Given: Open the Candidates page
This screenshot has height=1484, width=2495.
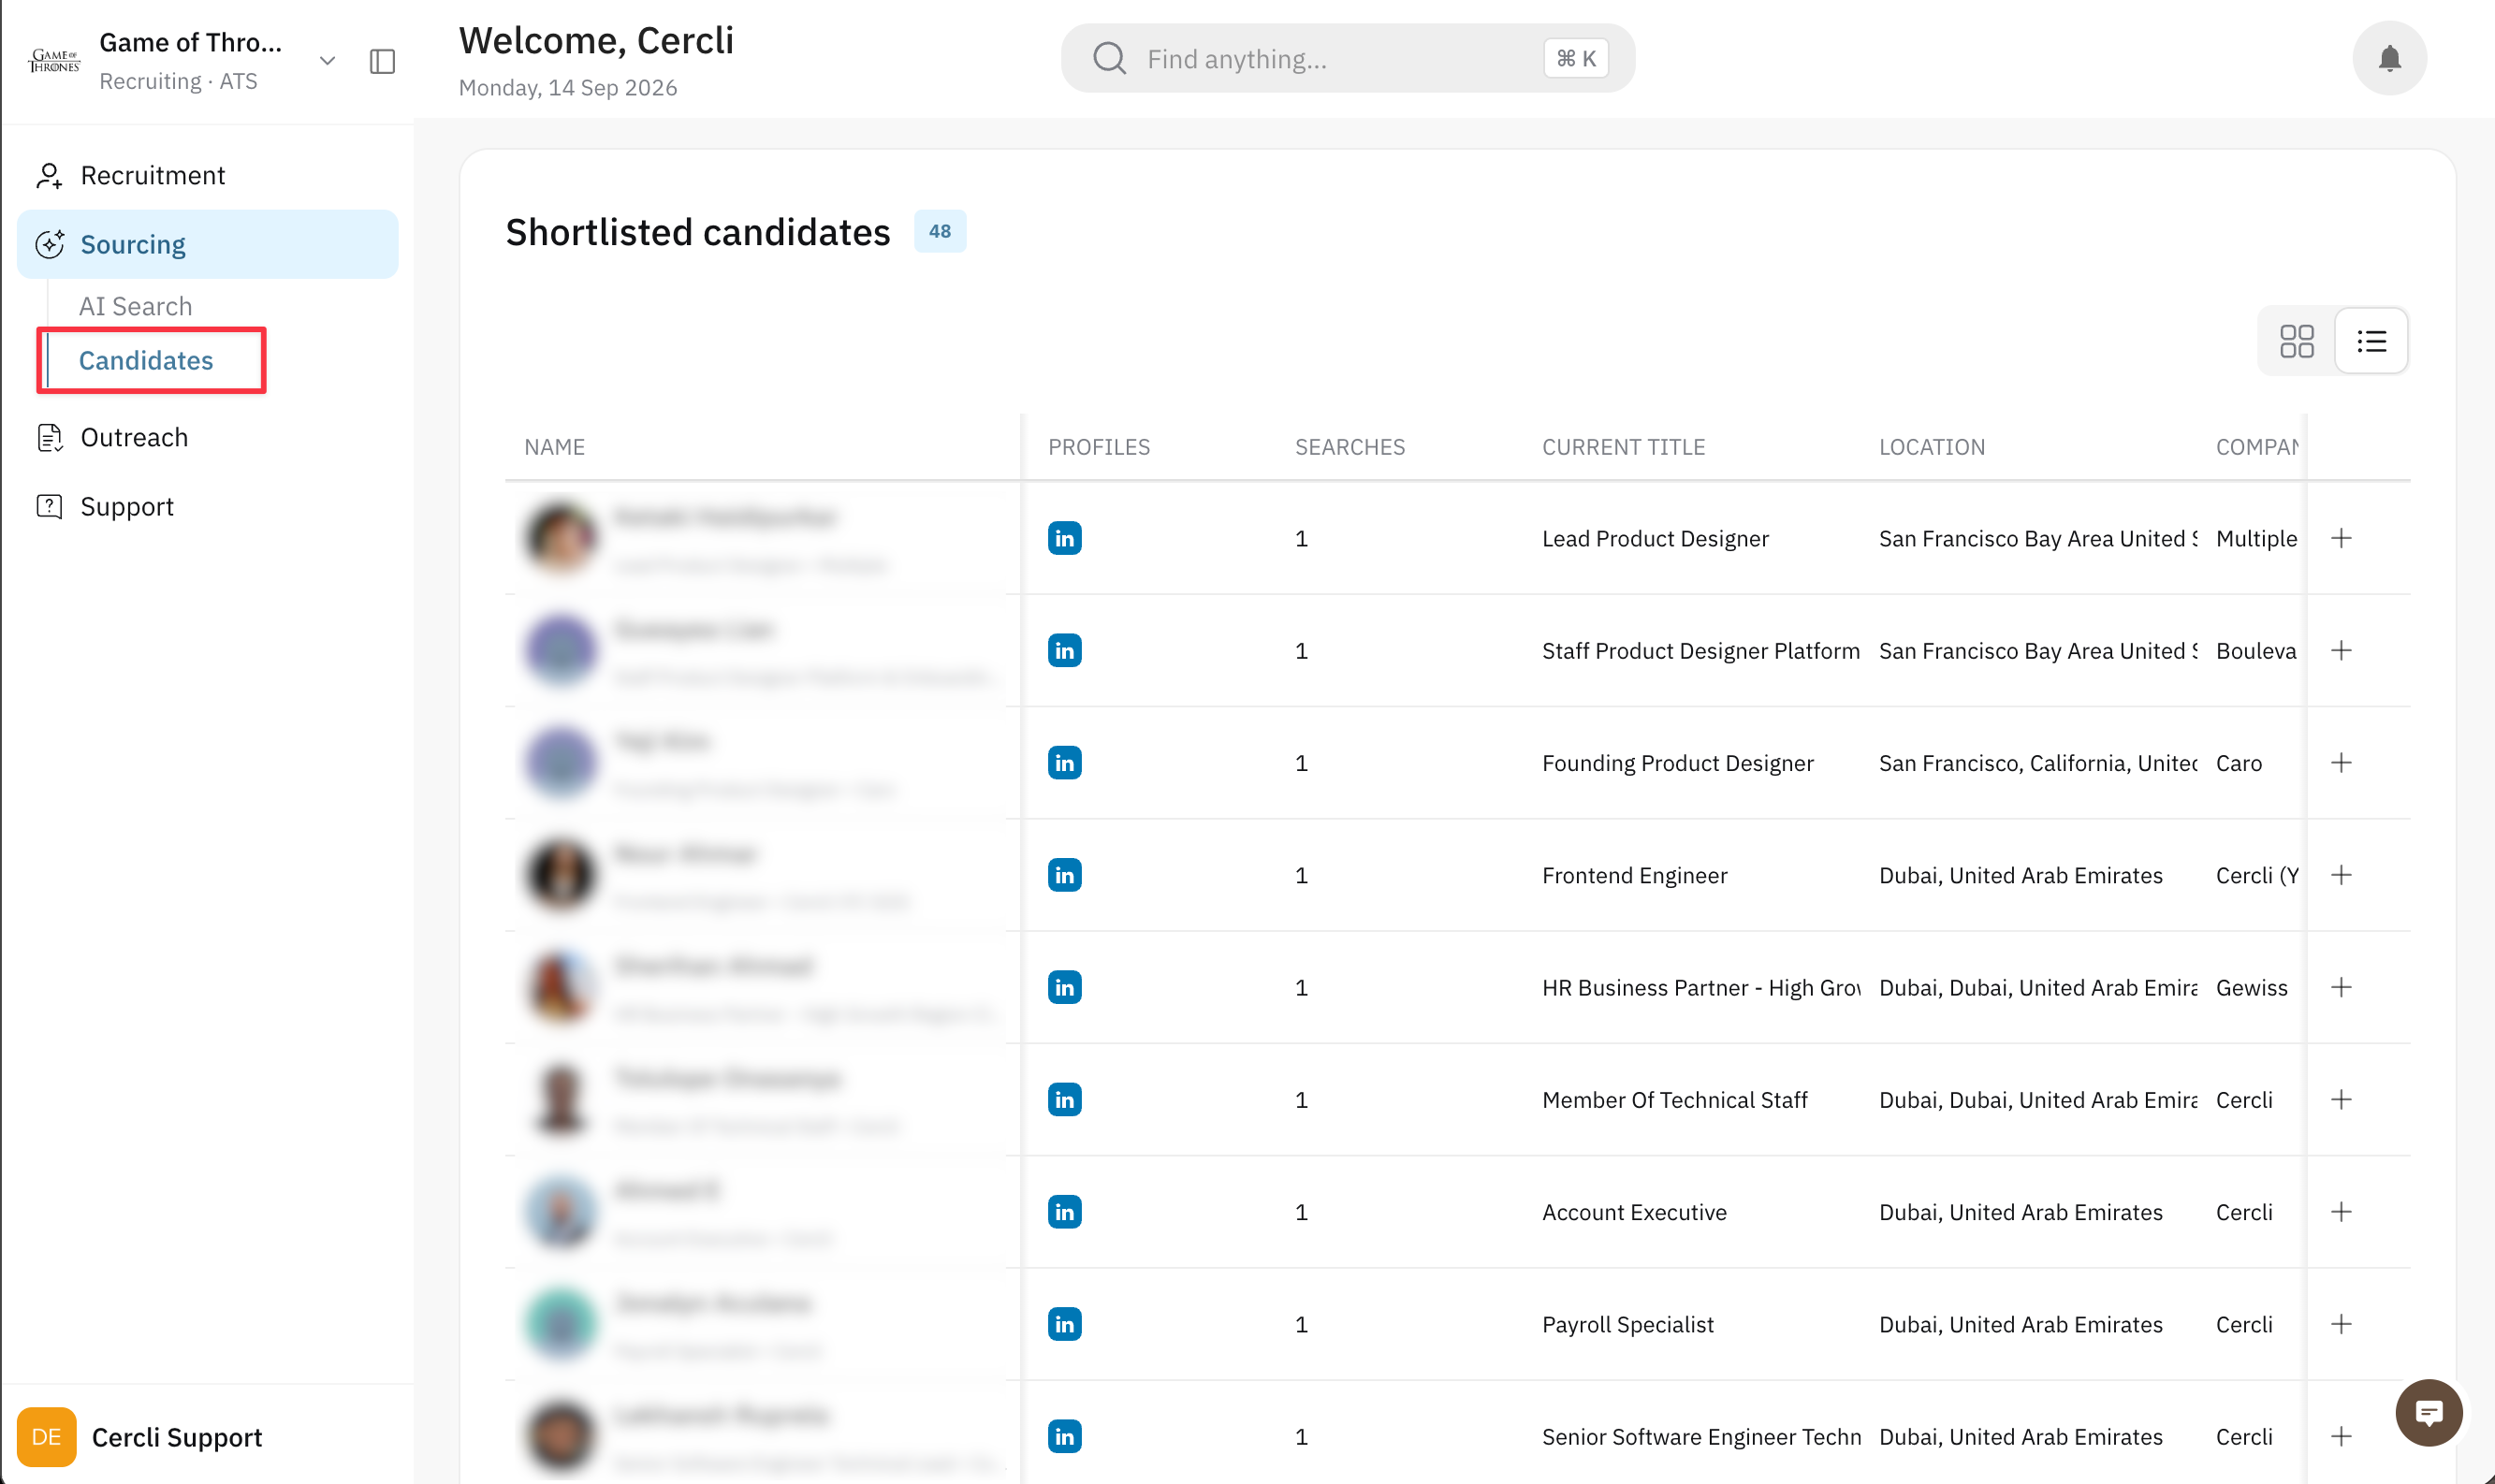Looking at the screenshot, I should 146,360.
